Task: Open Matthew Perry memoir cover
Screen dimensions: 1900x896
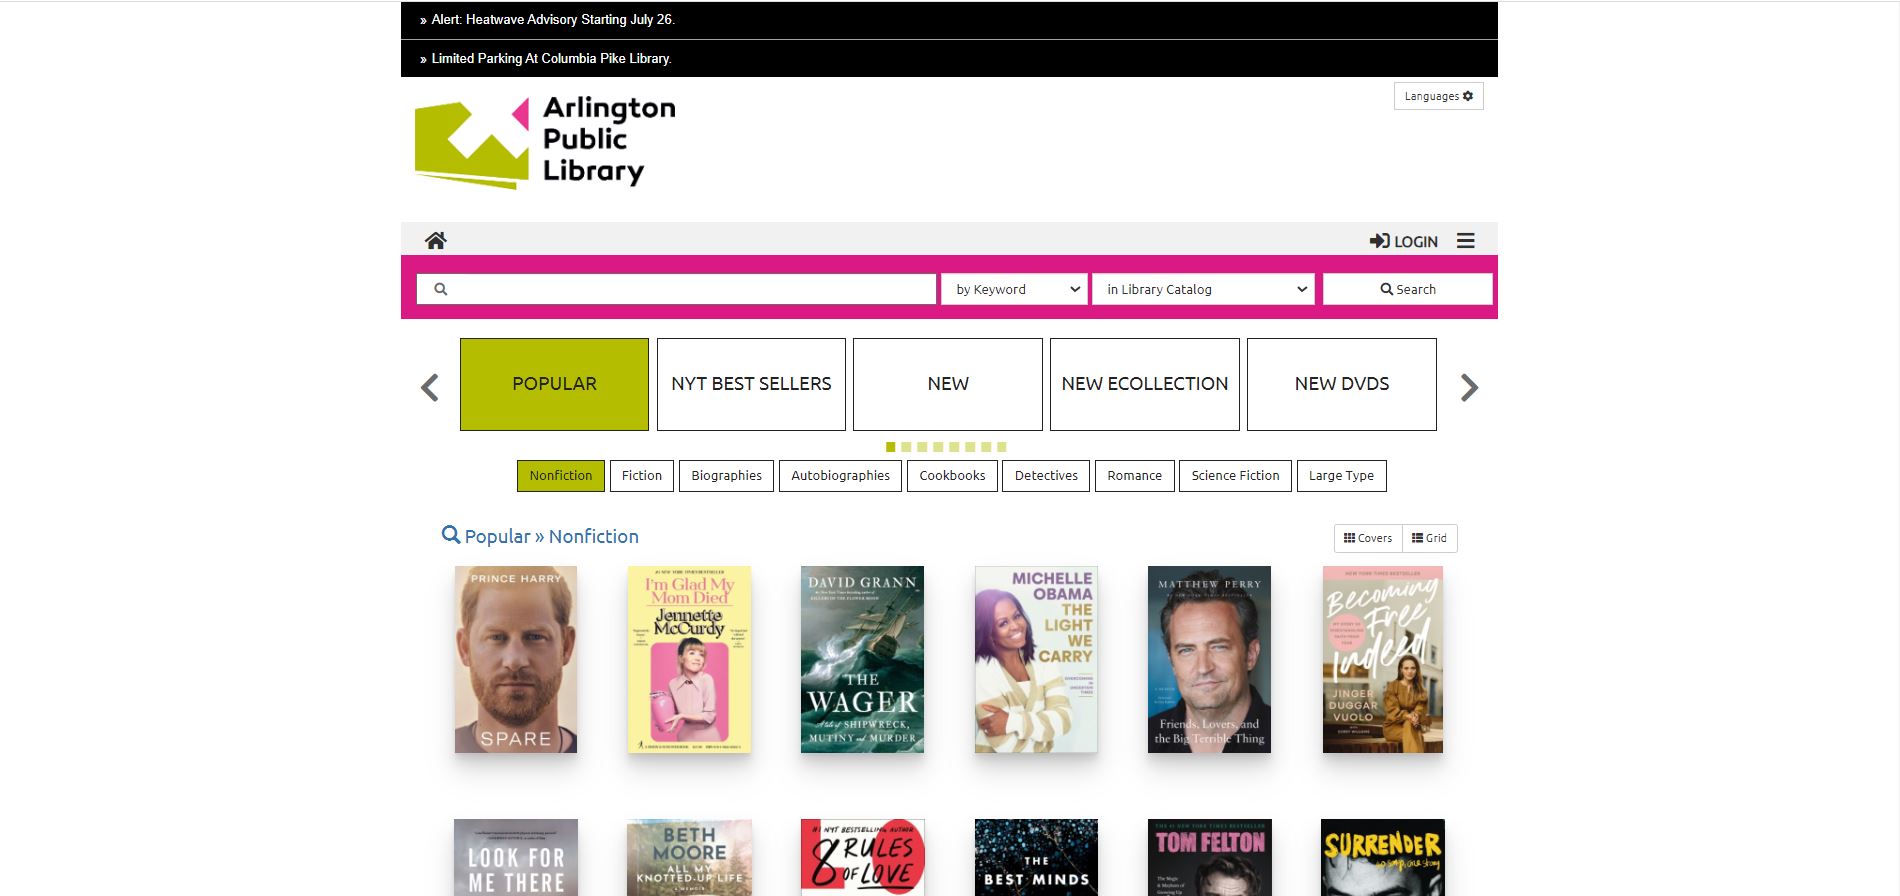Action: click(x=1209, y=660)
